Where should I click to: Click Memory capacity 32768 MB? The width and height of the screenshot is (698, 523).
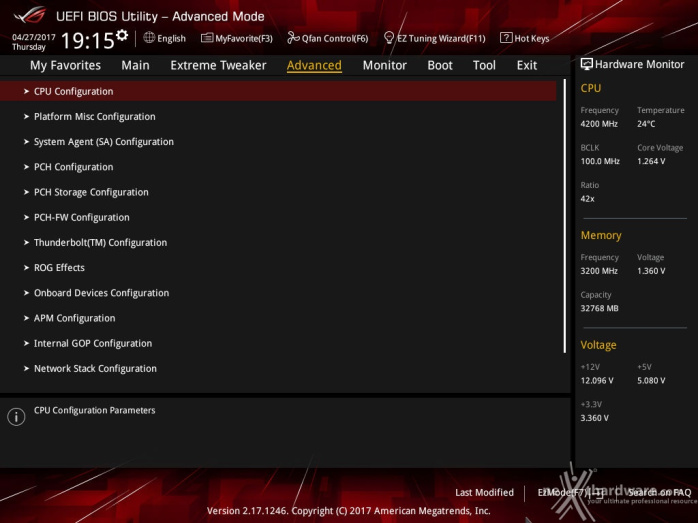click(599, 308)
